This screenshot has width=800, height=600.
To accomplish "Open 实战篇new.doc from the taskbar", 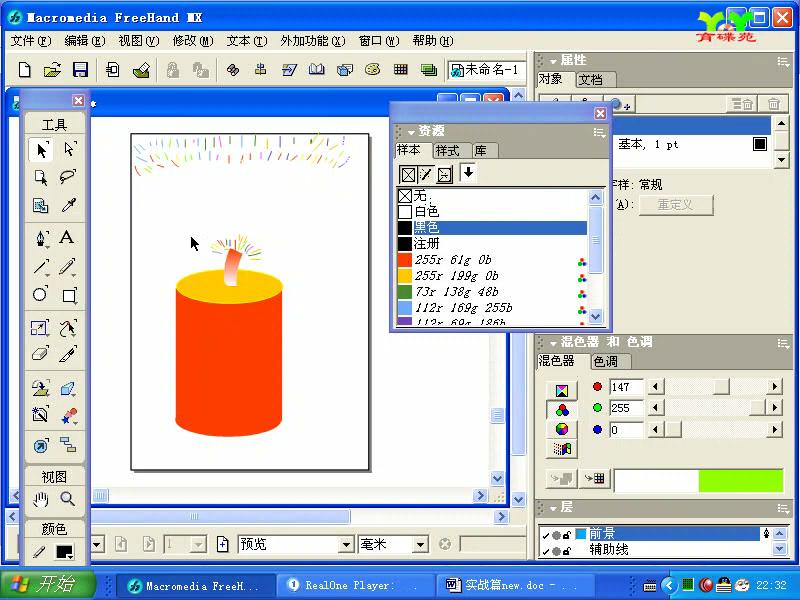I will pos(514,585).
